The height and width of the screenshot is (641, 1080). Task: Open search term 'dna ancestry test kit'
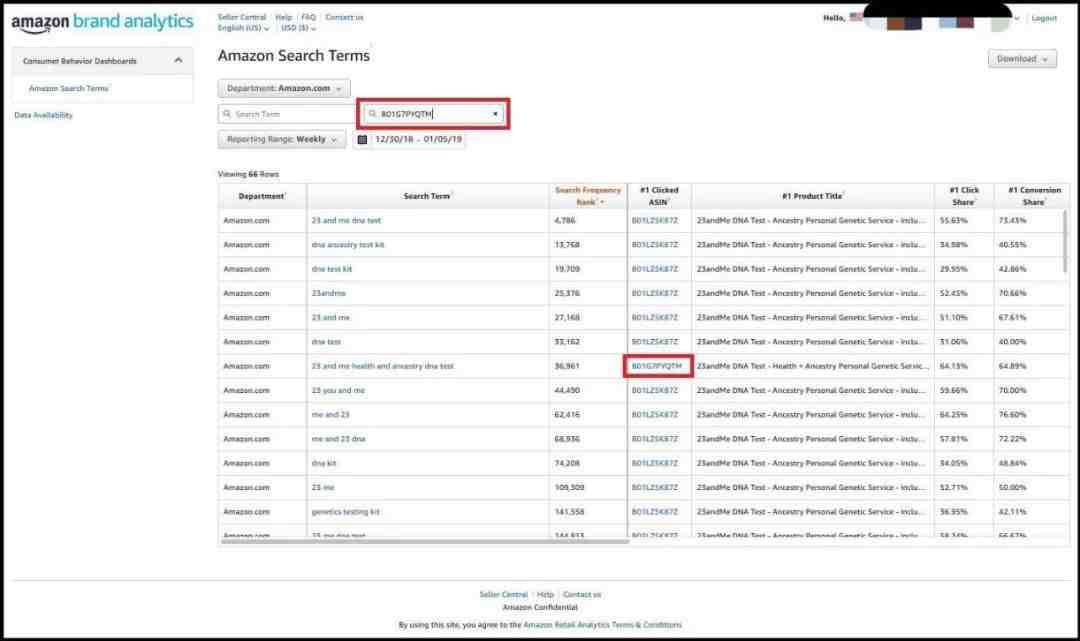point(348,244)
